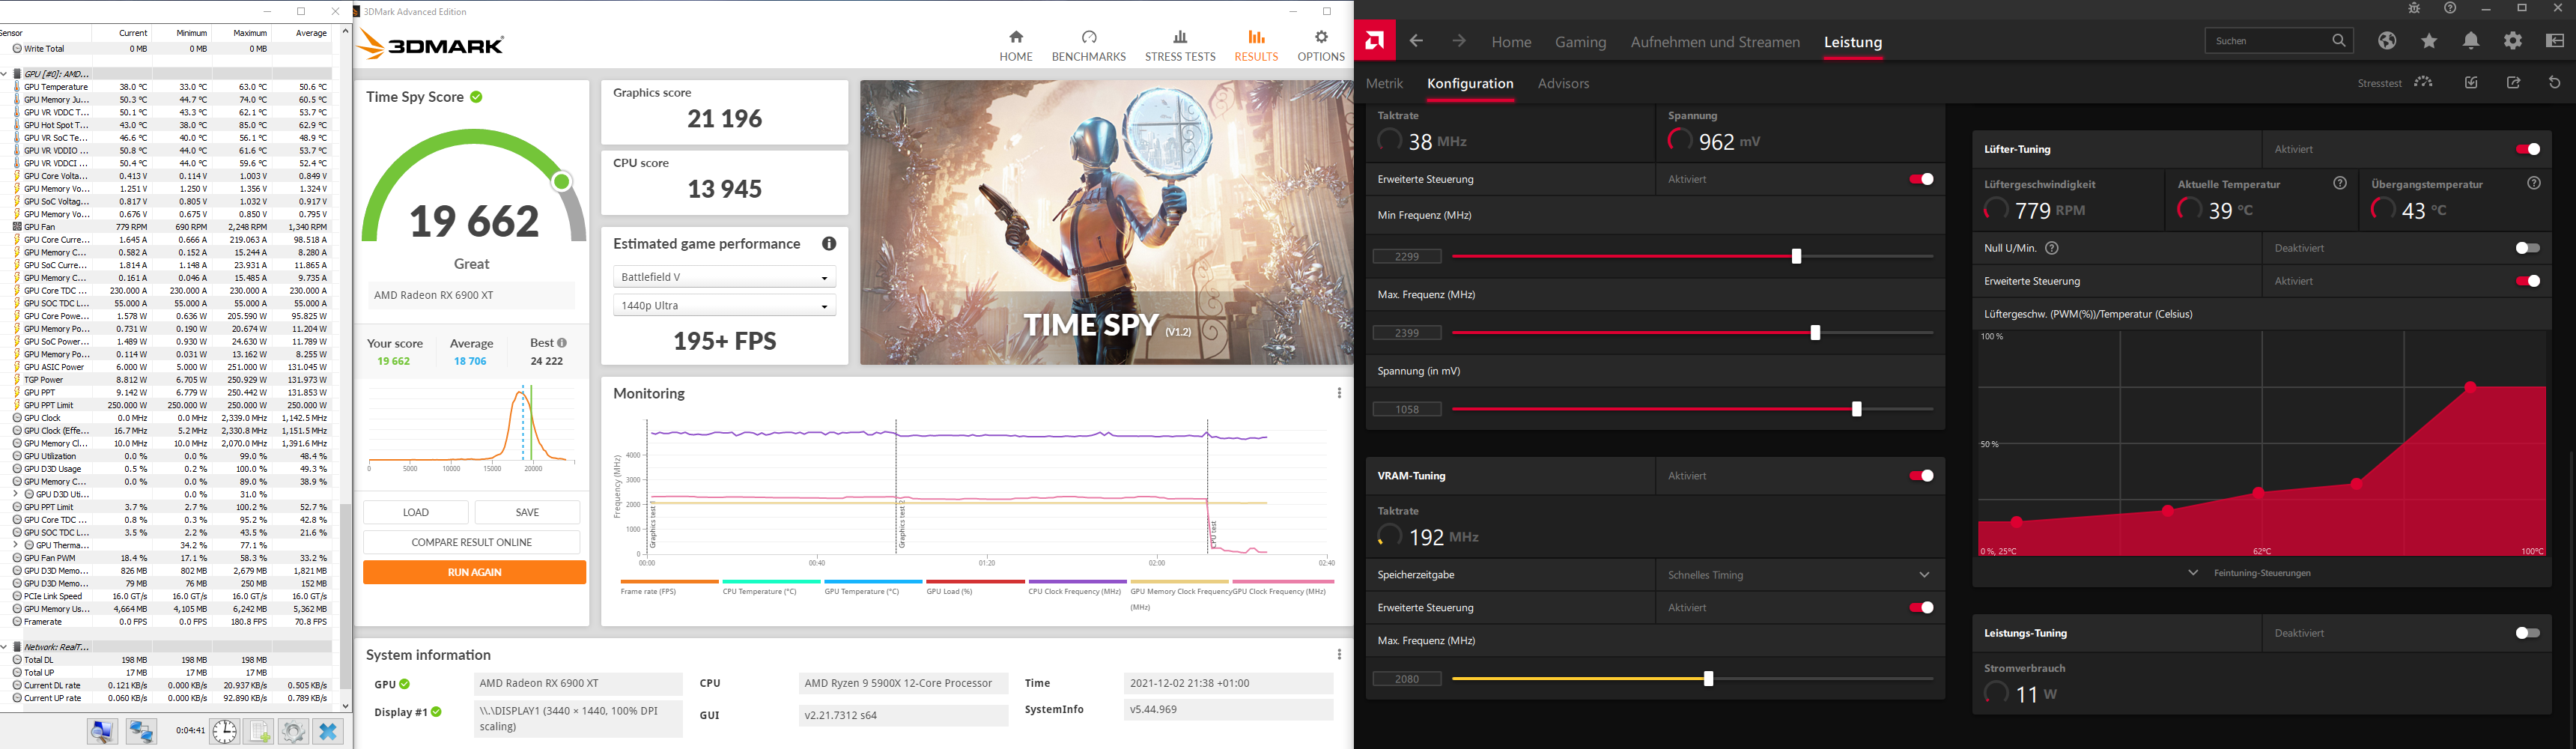Toggle the Radeon sidebar panel icon

(x=2555, y=41)
